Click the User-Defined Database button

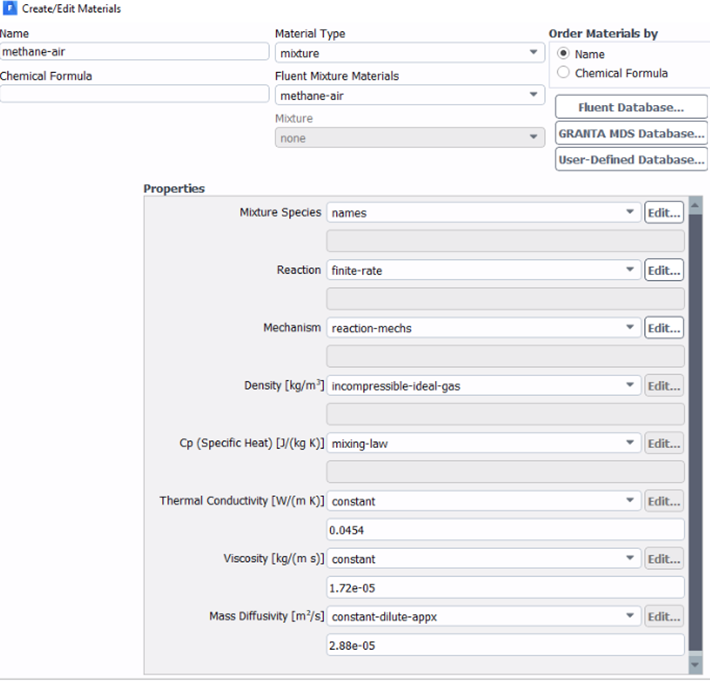(x=631, y=159)
